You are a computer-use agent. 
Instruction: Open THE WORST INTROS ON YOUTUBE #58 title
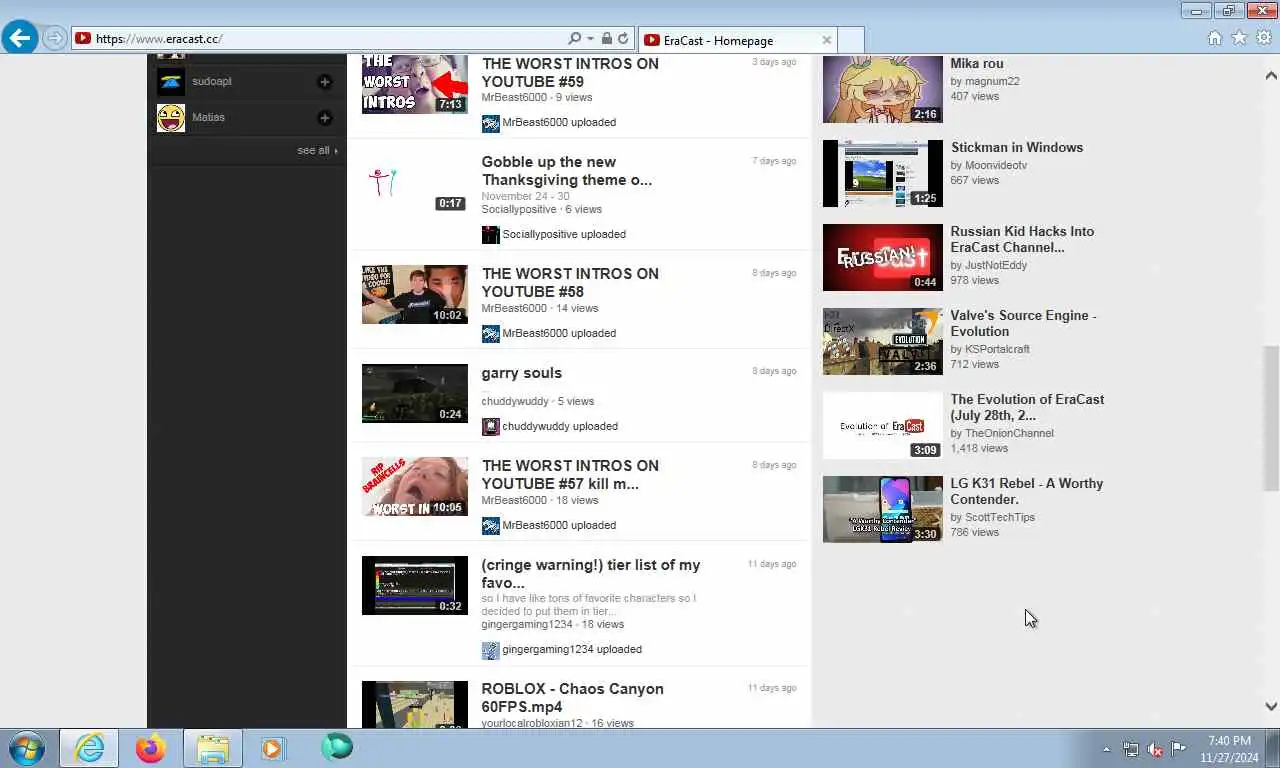pos(570,282)
